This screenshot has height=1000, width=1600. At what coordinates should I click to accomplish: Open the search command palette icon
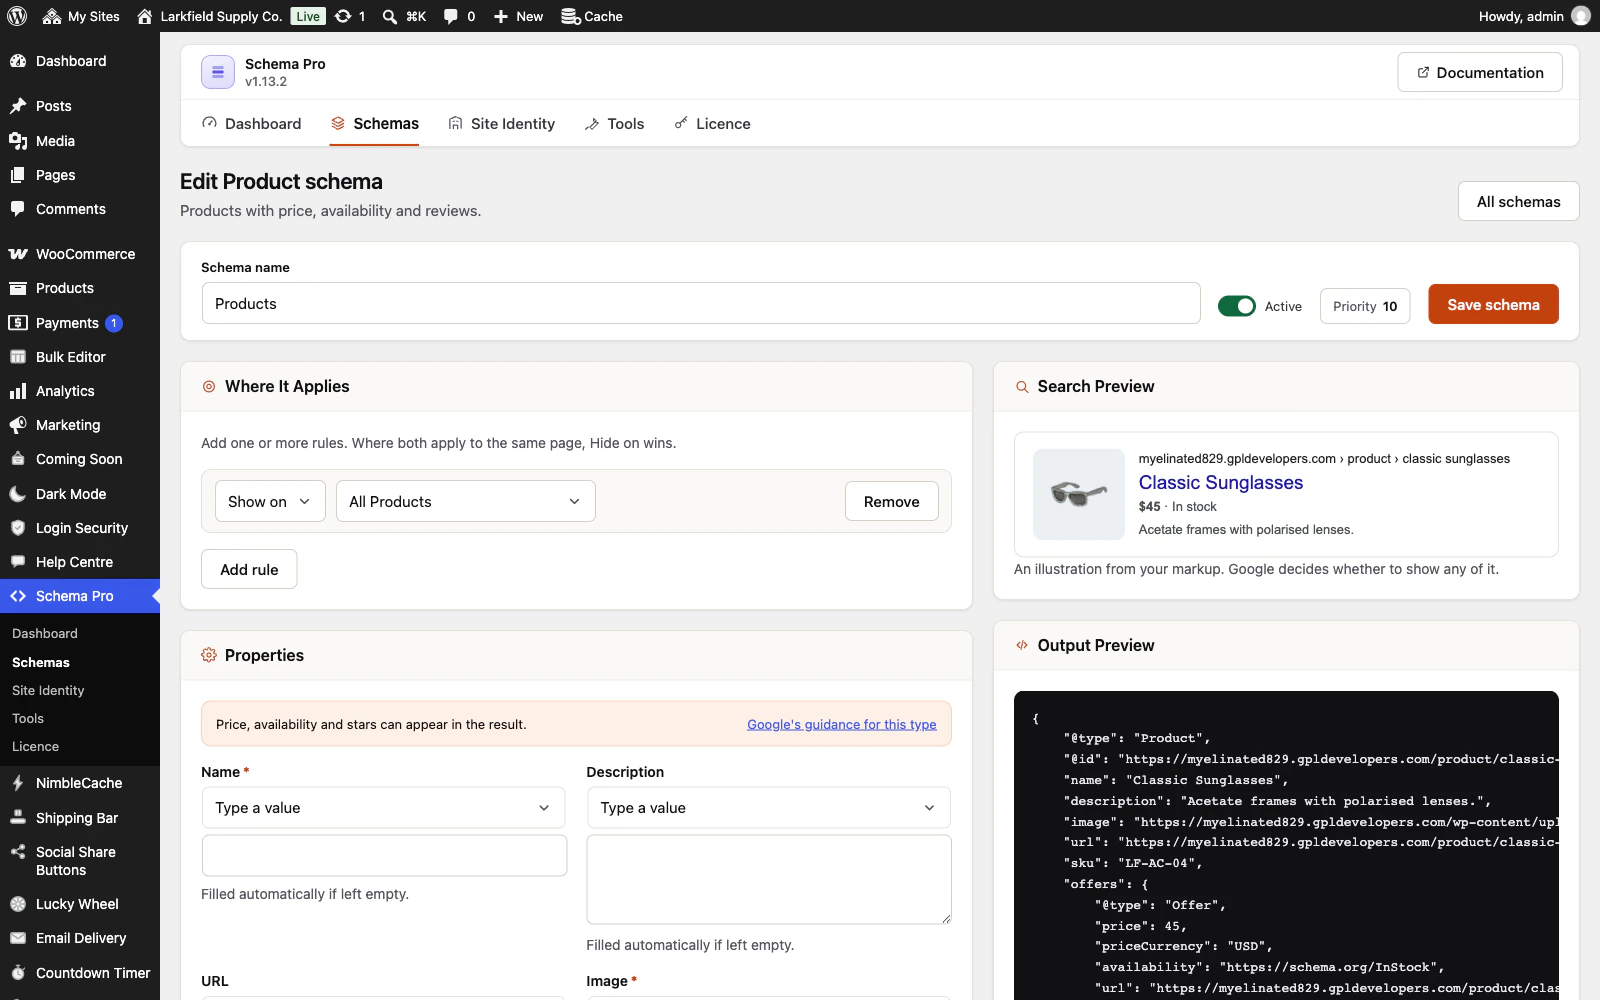(390, 16)
